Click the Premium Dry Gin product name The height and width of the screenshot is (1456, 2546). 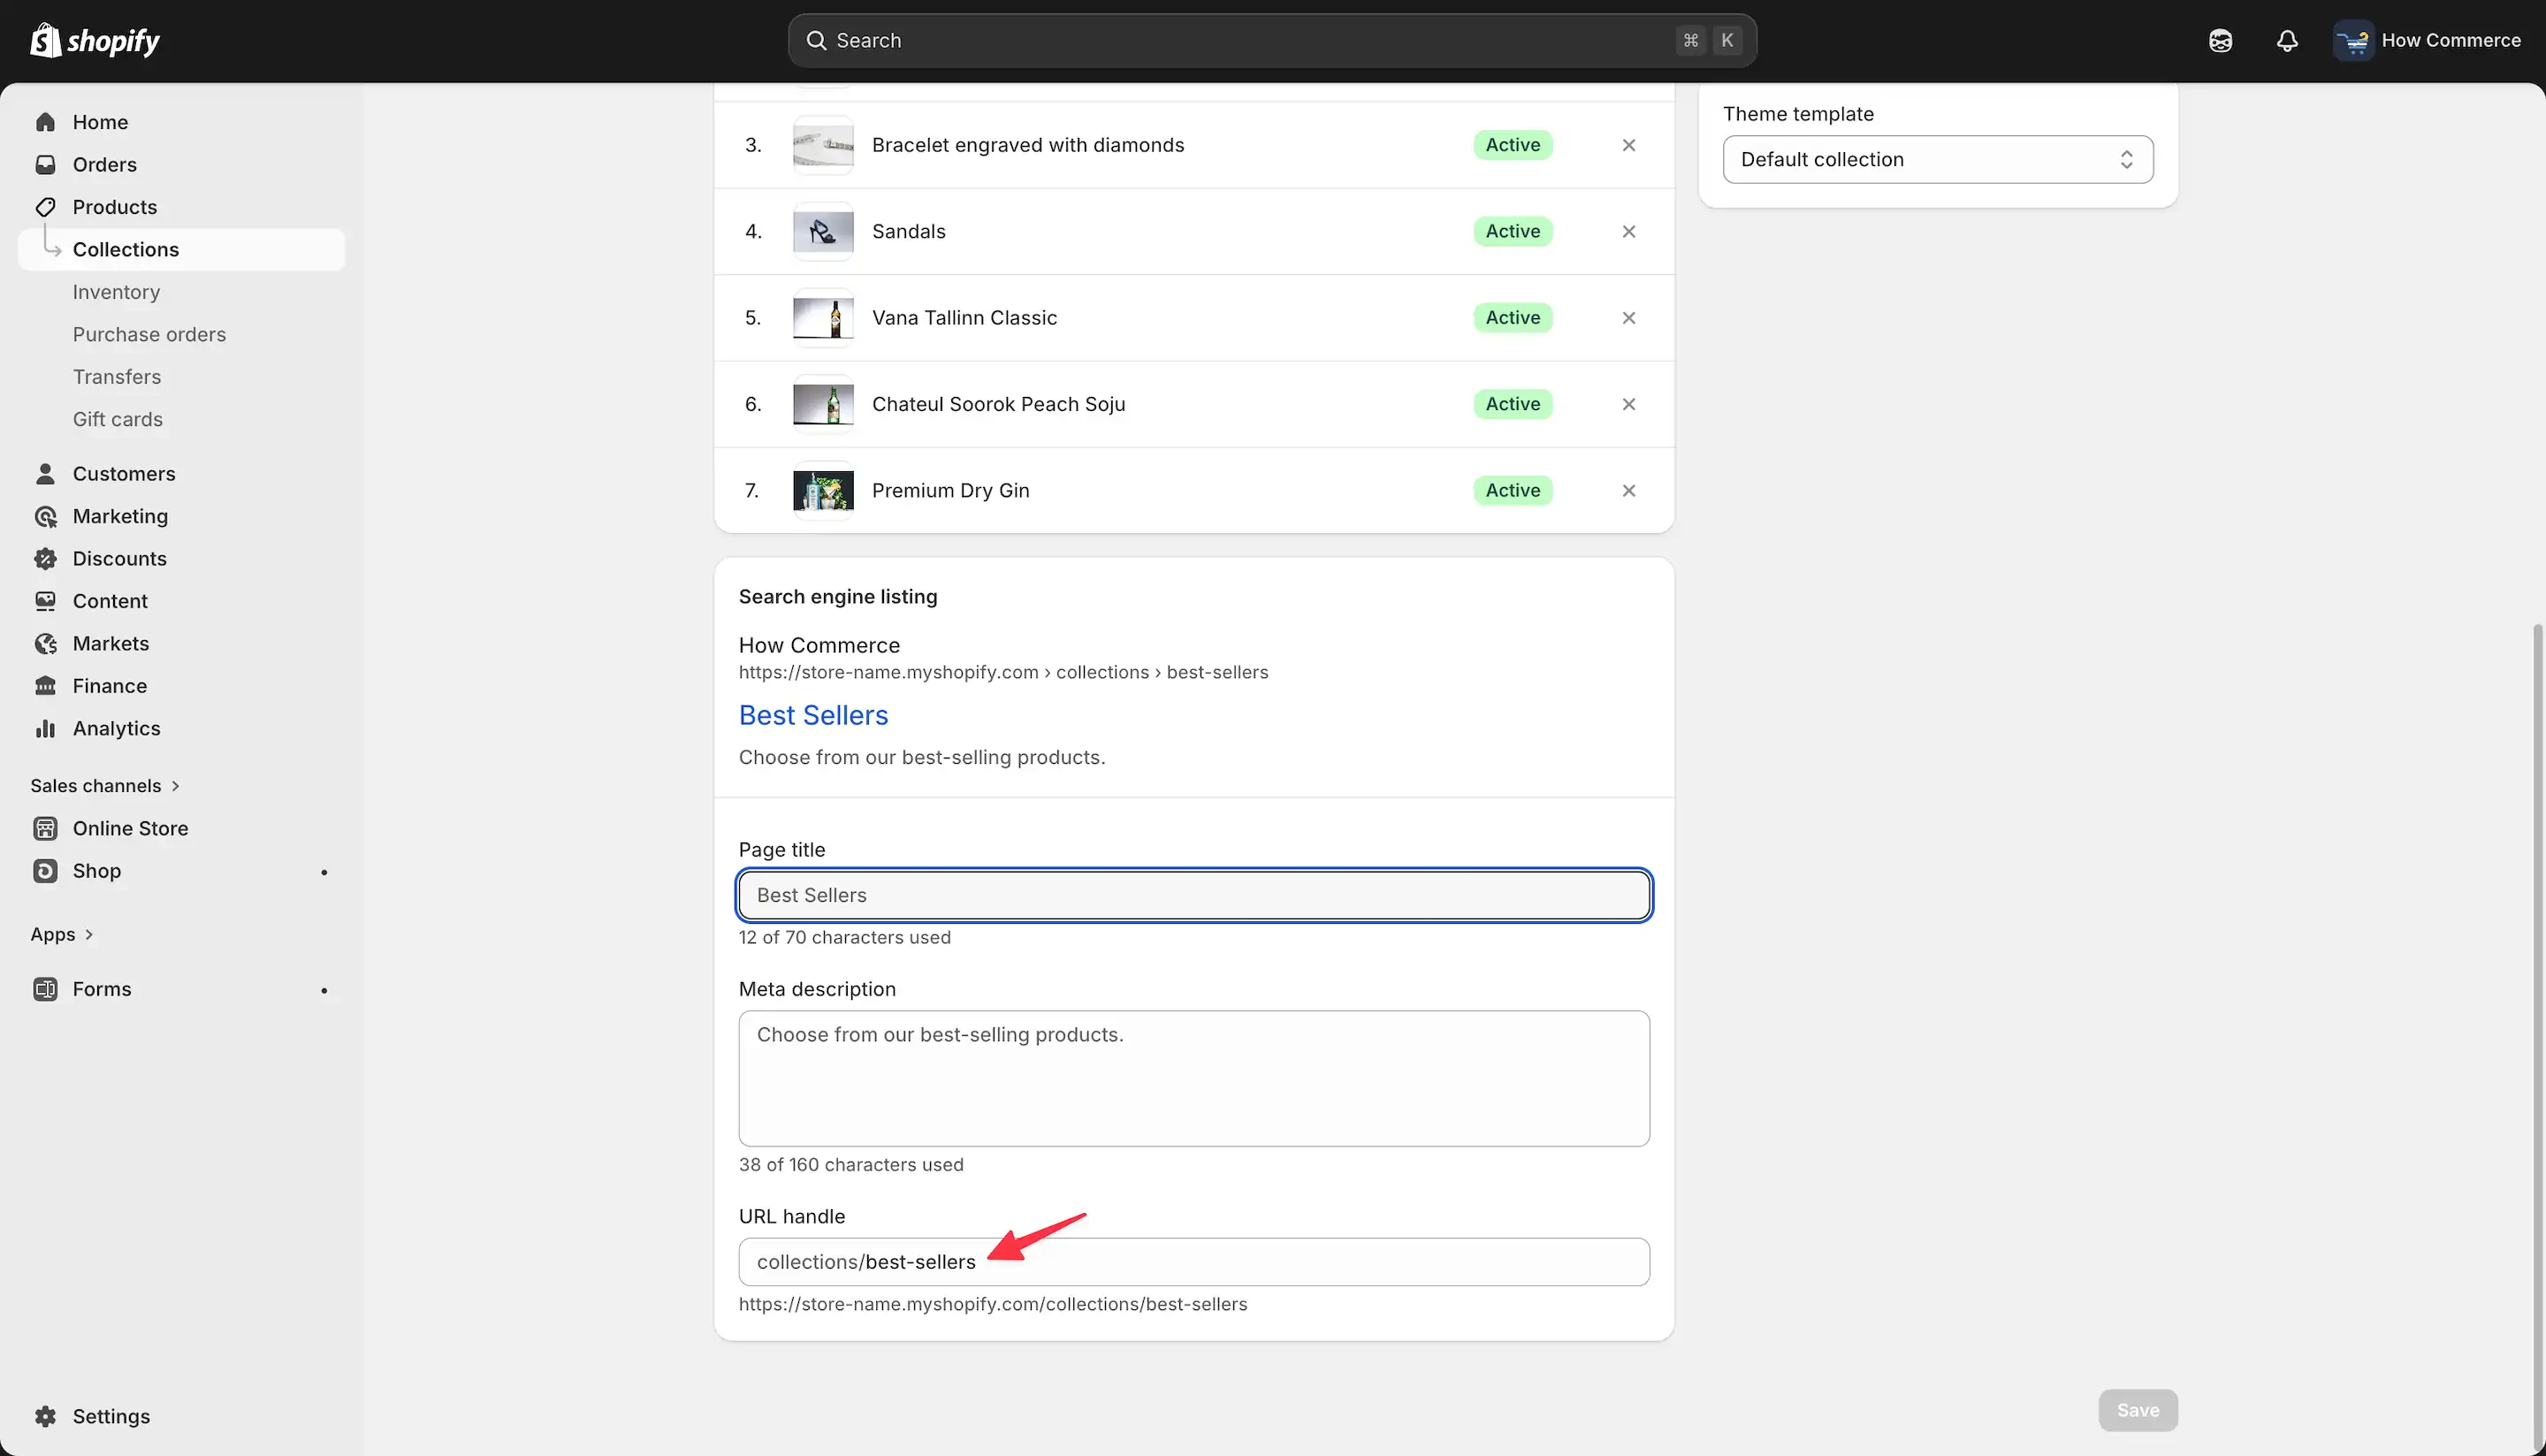click(950, 491)
